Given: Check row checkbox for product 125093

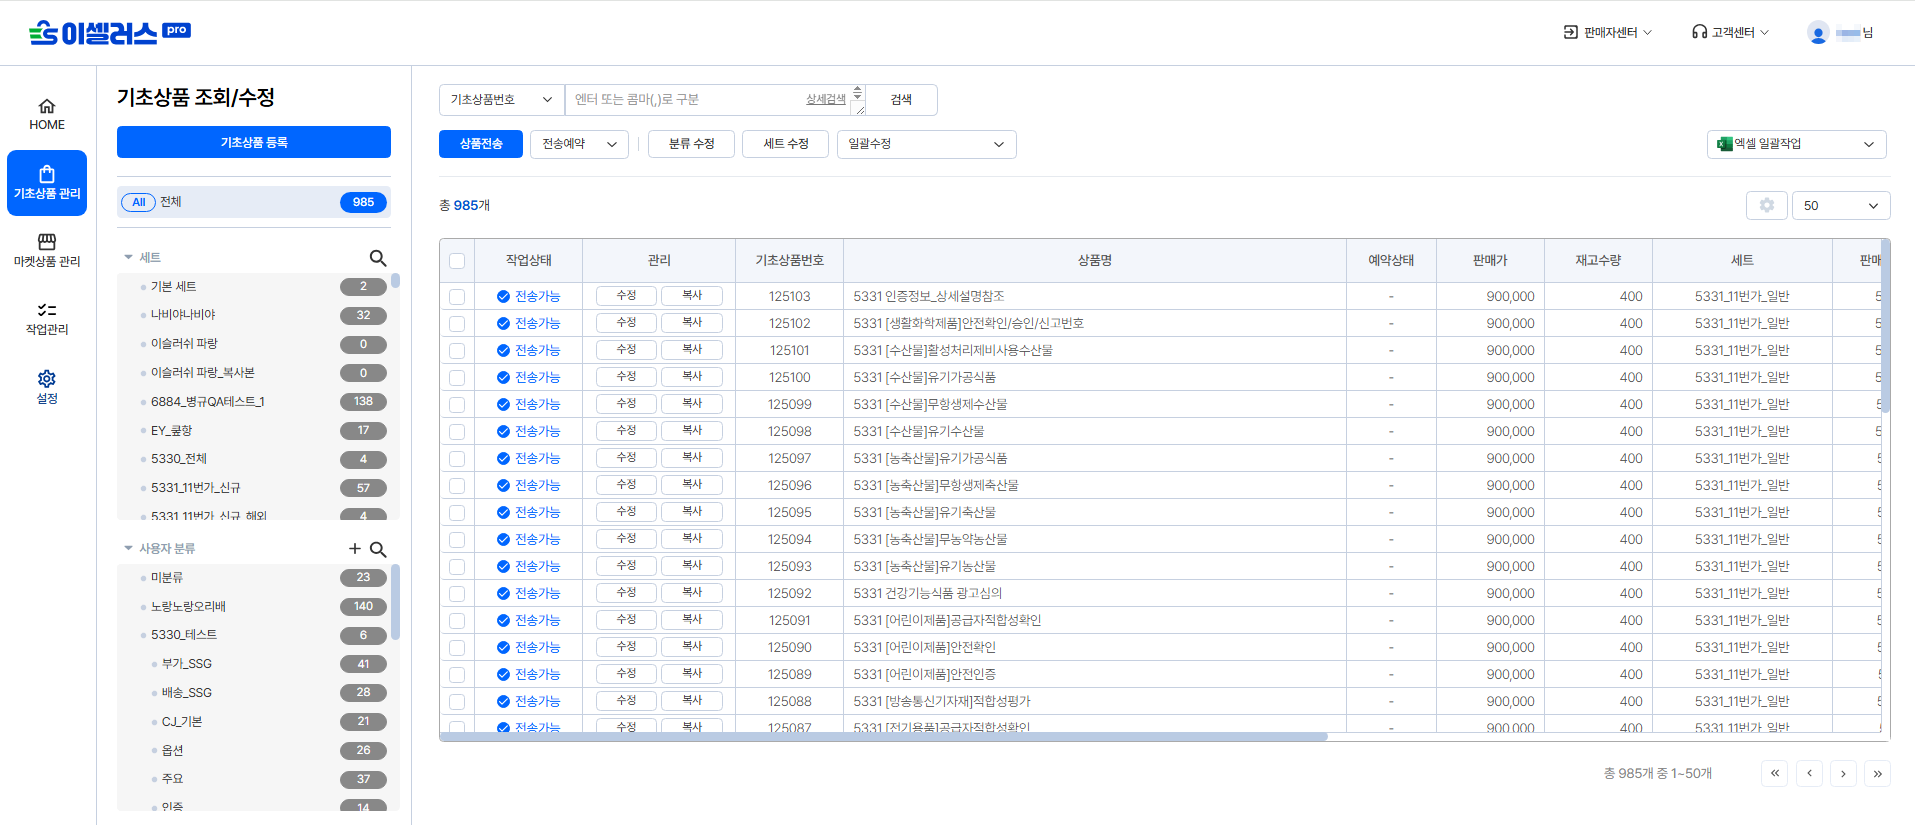Looking at the screenshot, I should (x=457, y=567).
